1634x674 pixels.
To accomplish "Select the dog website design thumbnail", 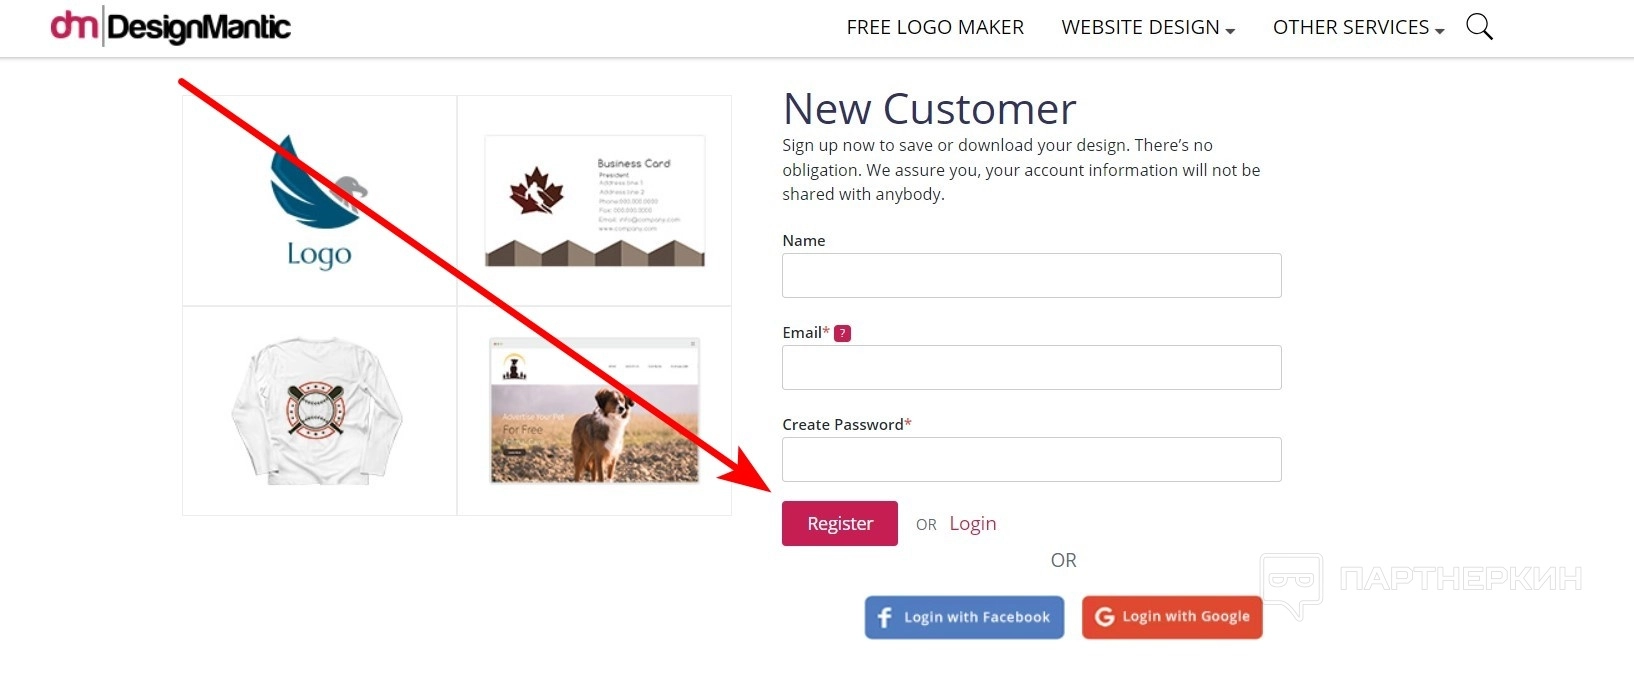I will coord(594,411).
